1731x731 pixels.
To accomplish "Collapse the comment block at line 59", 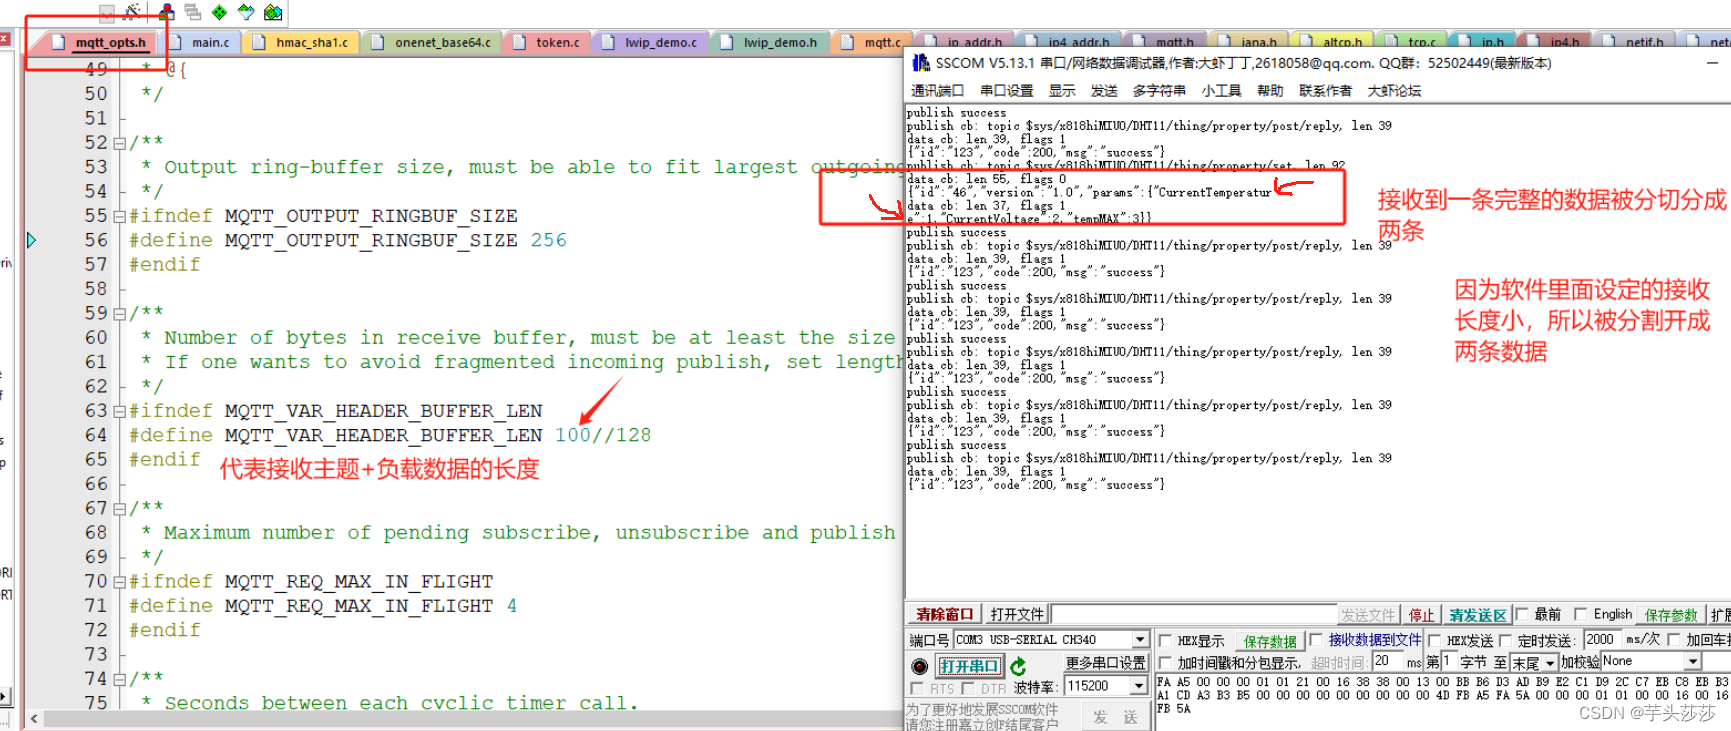I will [120, 313].
